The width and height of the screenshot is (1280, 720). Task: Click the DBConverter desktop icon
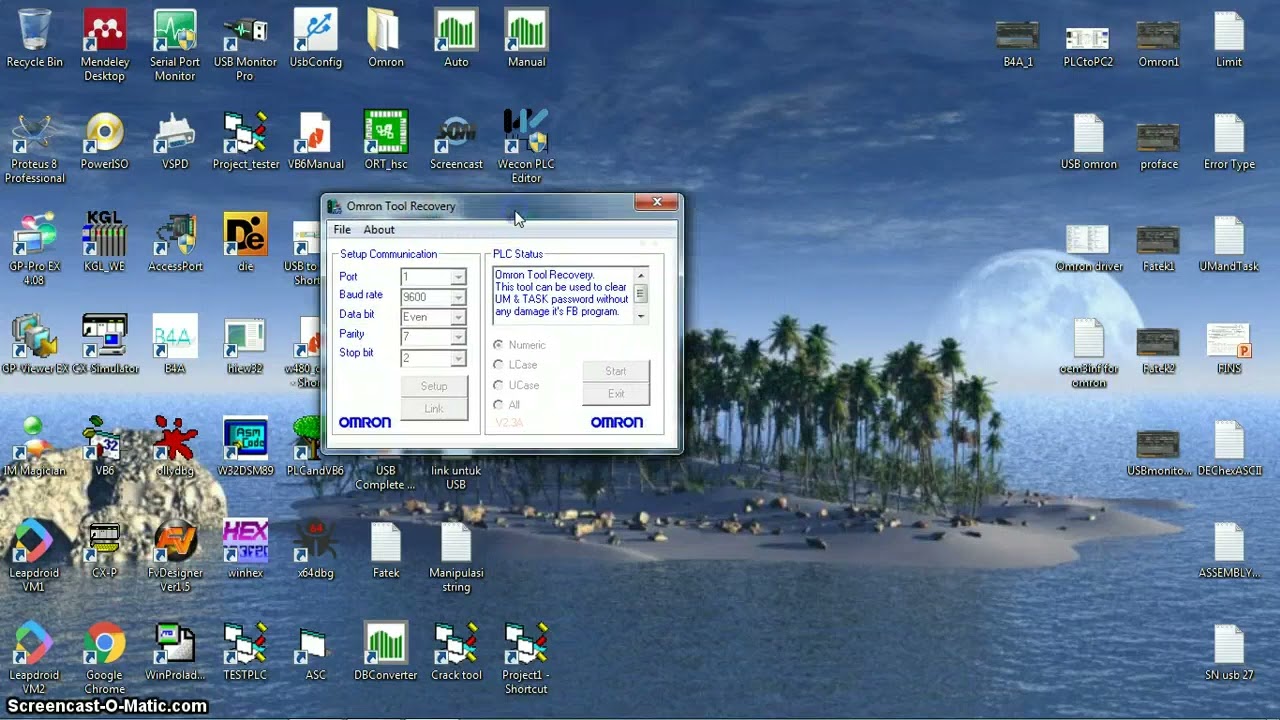(386, 652)
